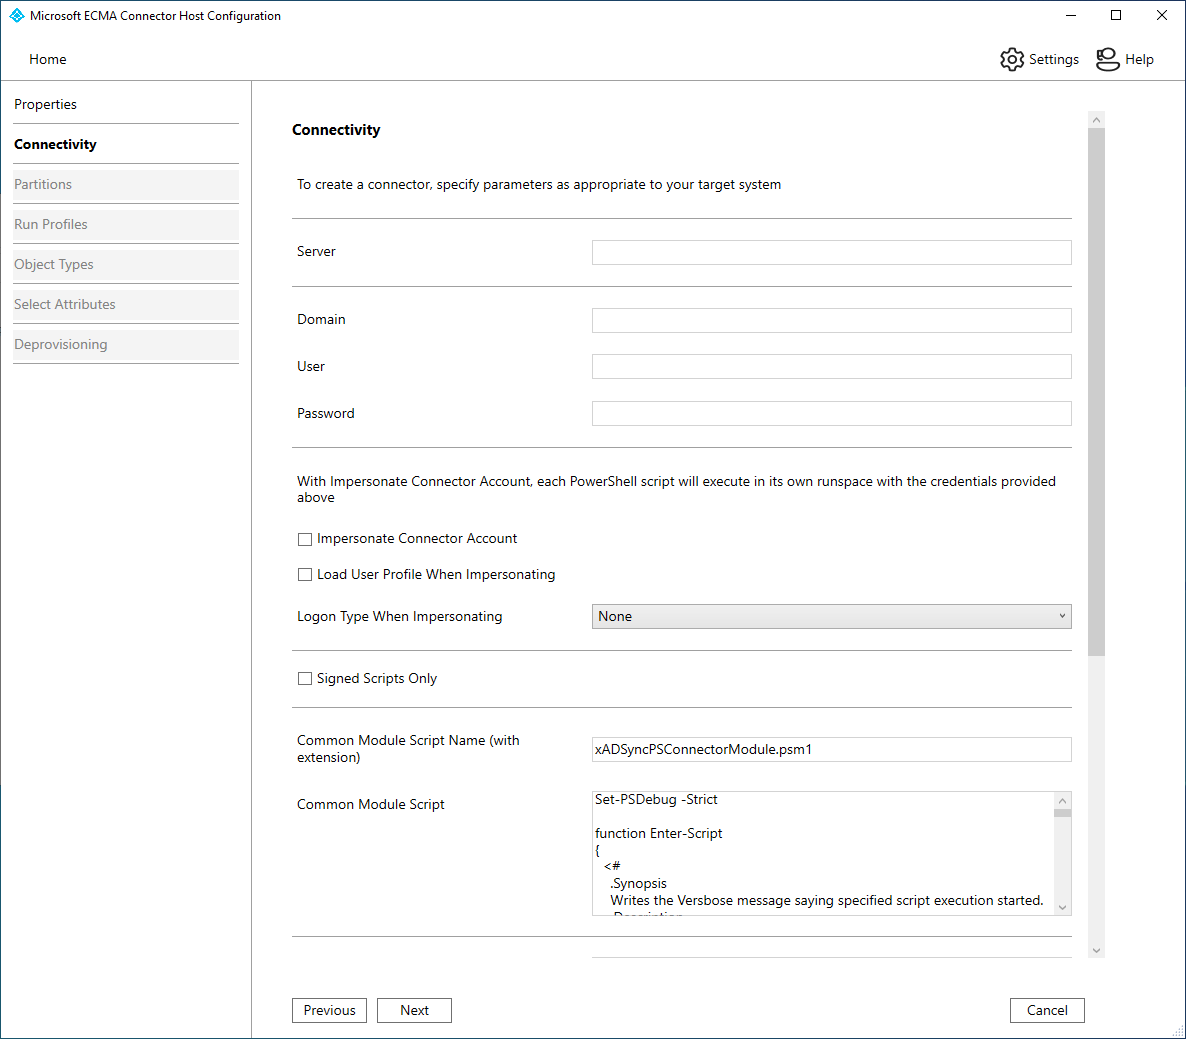Open the Home menu
The width and height of the screenshot is (1186, 1039).
point(48,59)
